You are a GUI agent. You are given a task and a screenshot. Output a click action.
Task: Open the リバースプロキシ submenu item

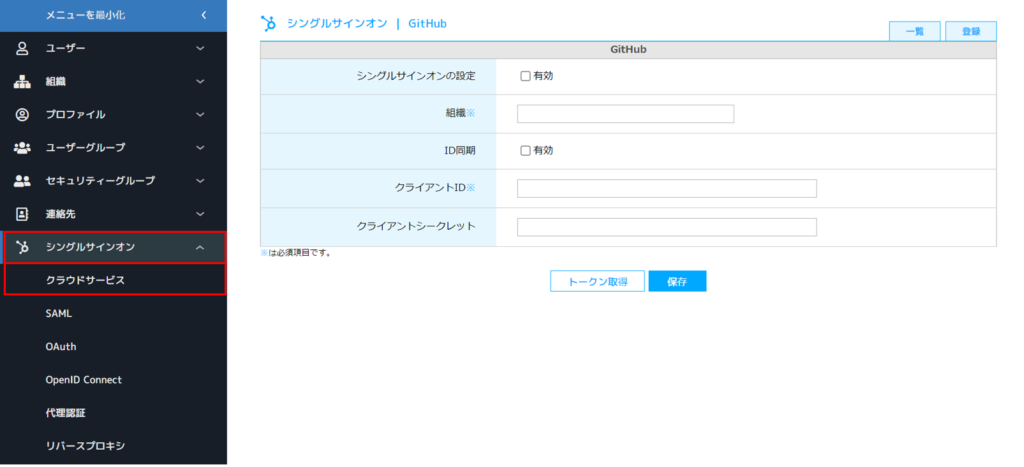coord(114,446)
